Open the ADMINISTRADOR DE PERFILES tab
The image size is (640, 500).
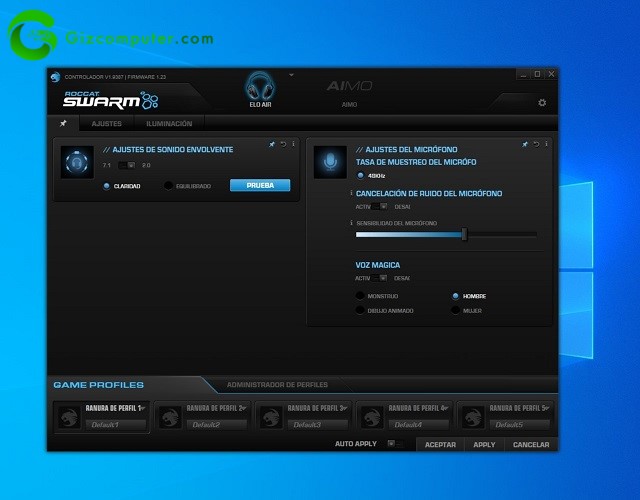[277, 385]
